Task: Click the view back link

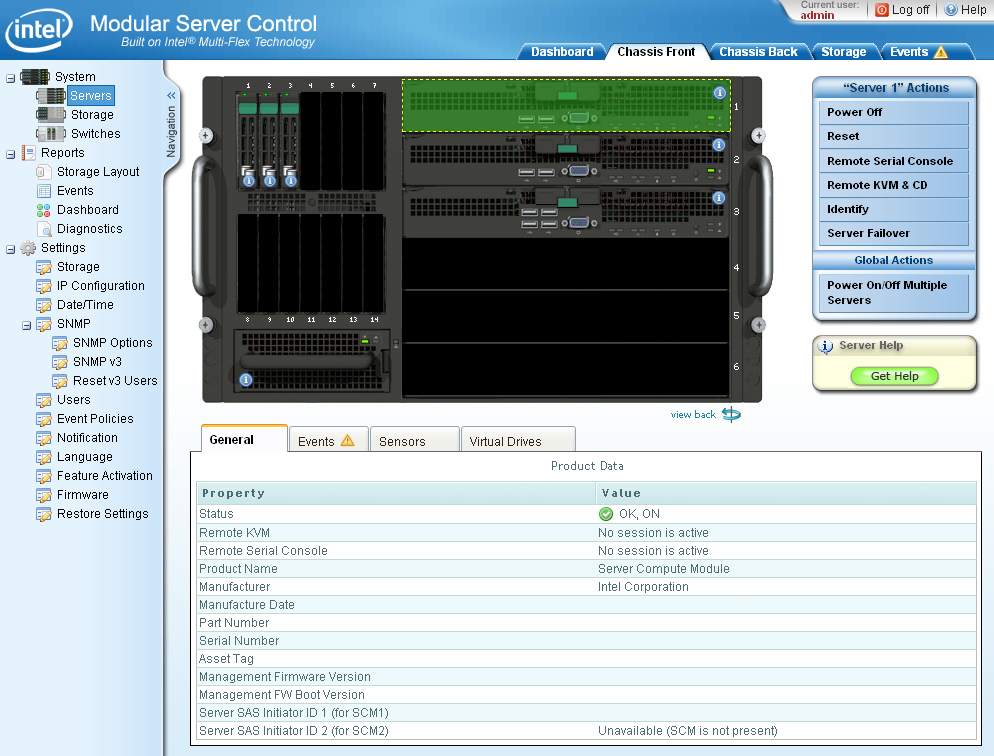Action: (x=693, y=414)
